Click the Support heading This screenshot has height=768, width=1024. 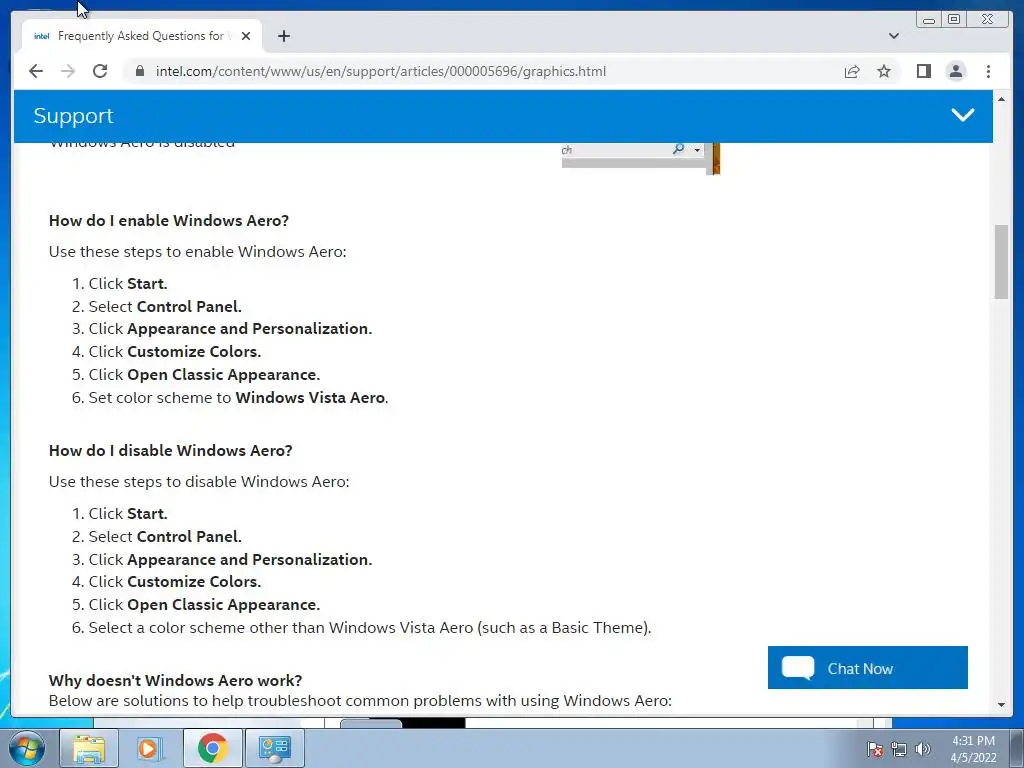click(x=73, y=116)
